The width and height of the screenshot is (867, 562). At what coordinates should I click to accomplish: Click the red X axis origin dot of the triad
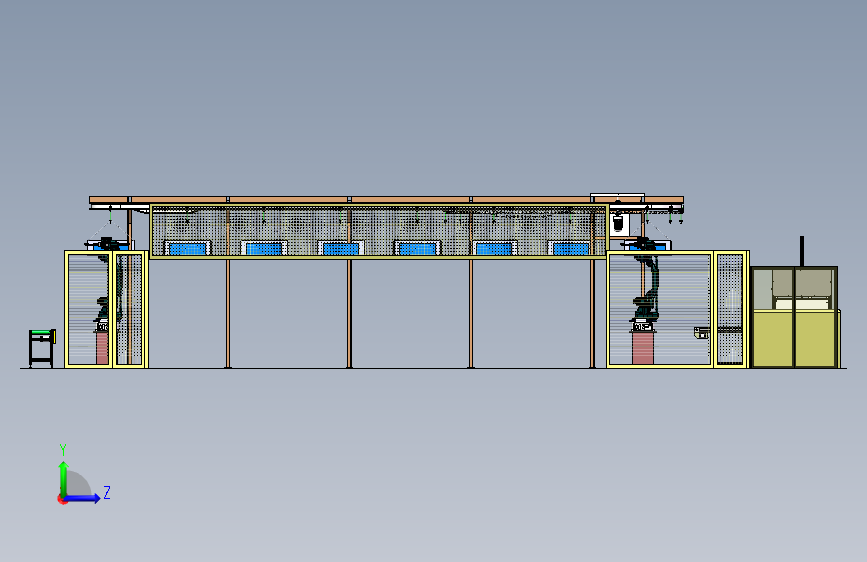tap(62, 499)
